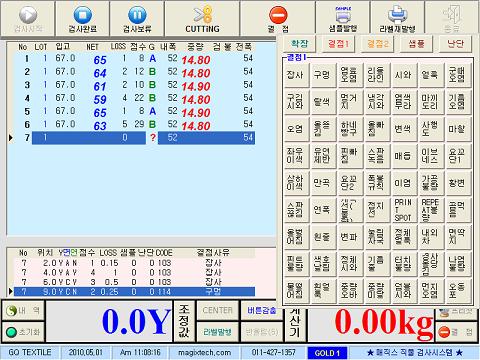The image size is (480, 360).
Task: Click the 0.0Y length display
Action: coord(110,321)
